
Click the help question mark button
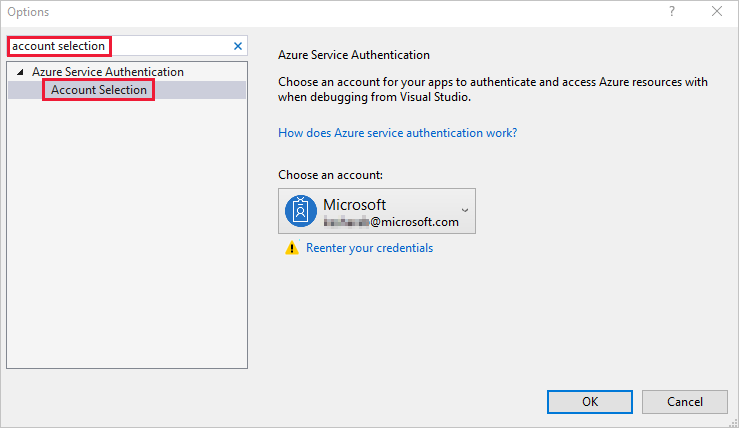coord(669,12)
